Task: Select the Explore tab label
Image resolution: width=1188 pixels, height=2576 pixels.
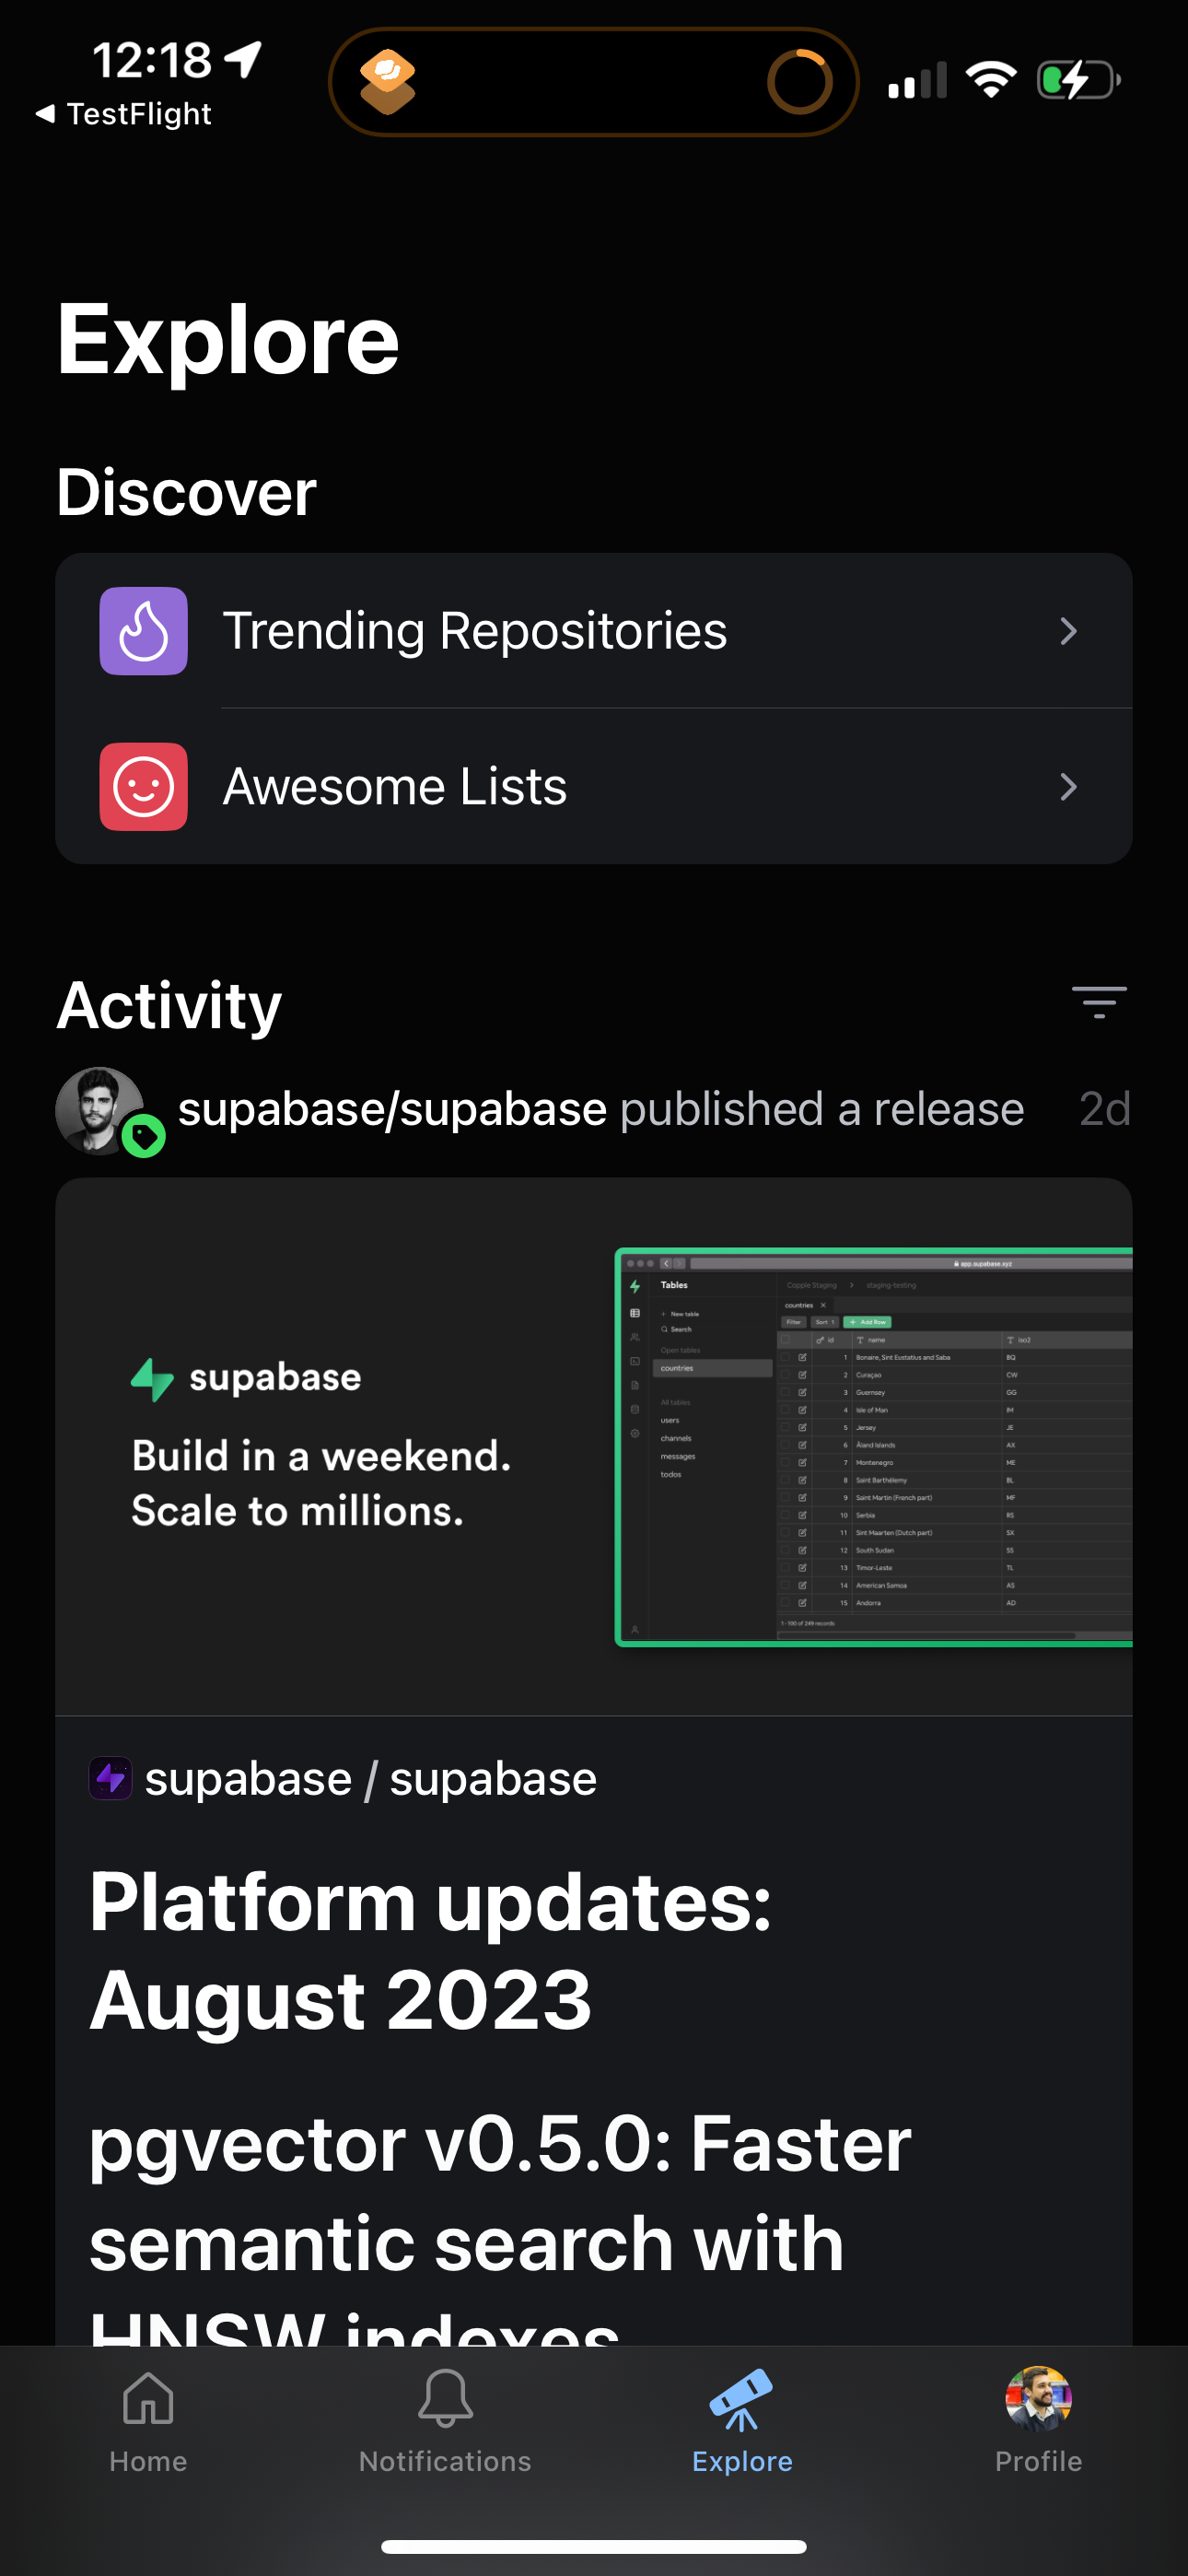Action: 742,2461
